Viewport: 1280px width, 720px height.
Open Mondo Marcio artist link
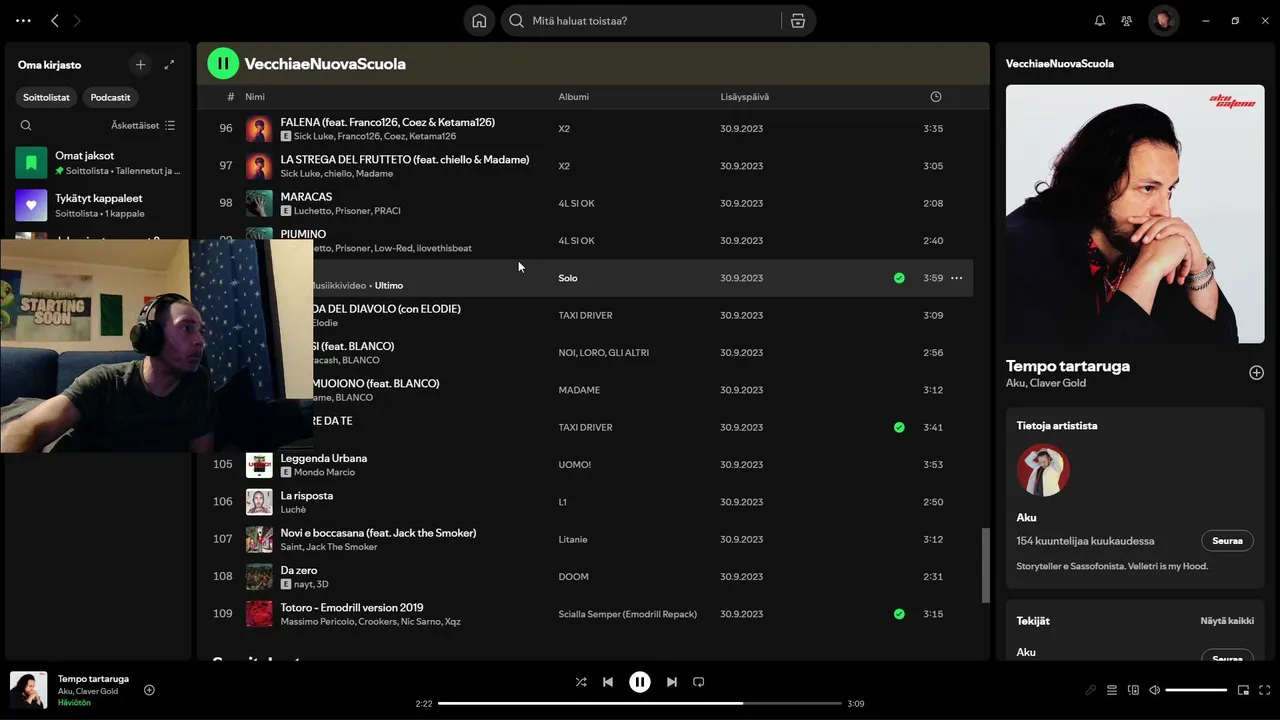324,472
